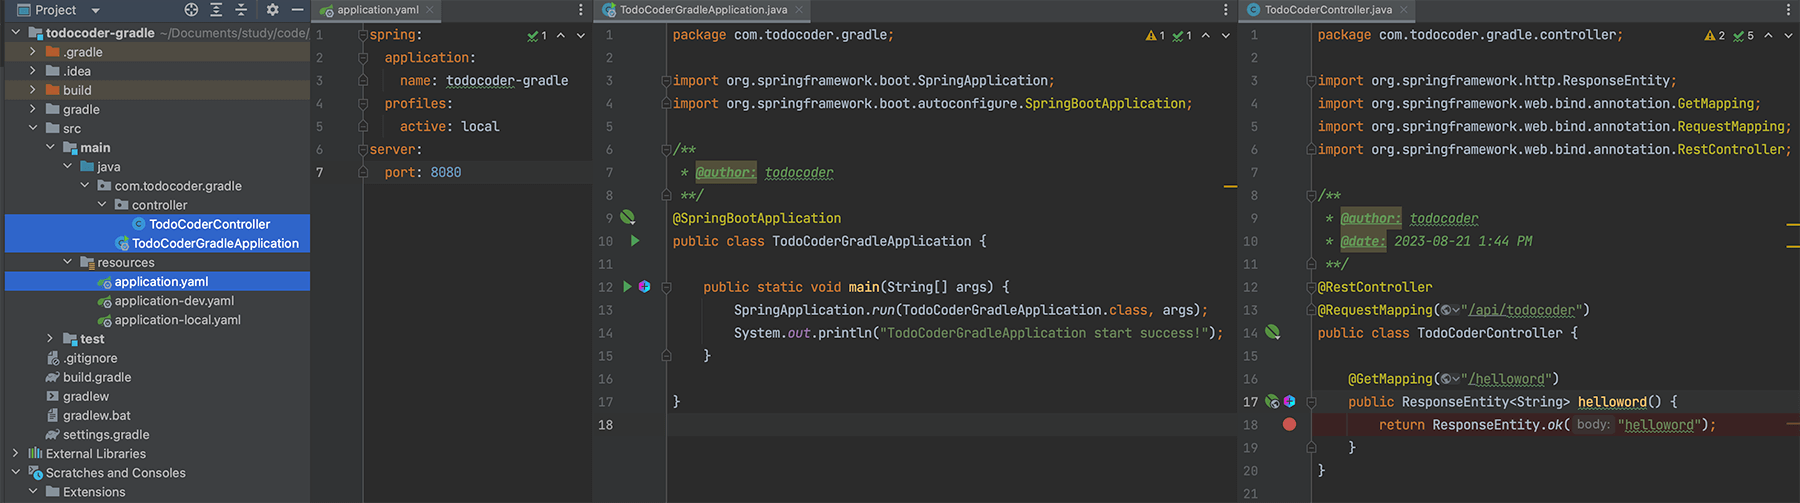Image resolution: width=1800 pixels, height=503 pixels.
Task: Click the request mapping gutter icon on line 17
Action: (1272, 401)
